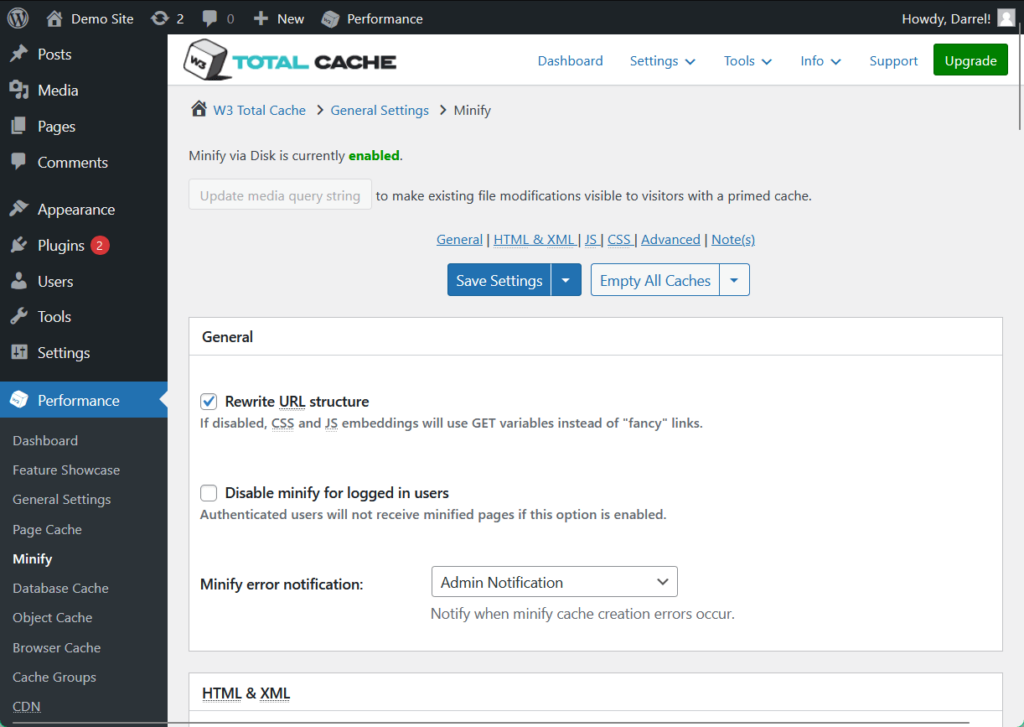Click Empty All Caches button

coord(655,280)
